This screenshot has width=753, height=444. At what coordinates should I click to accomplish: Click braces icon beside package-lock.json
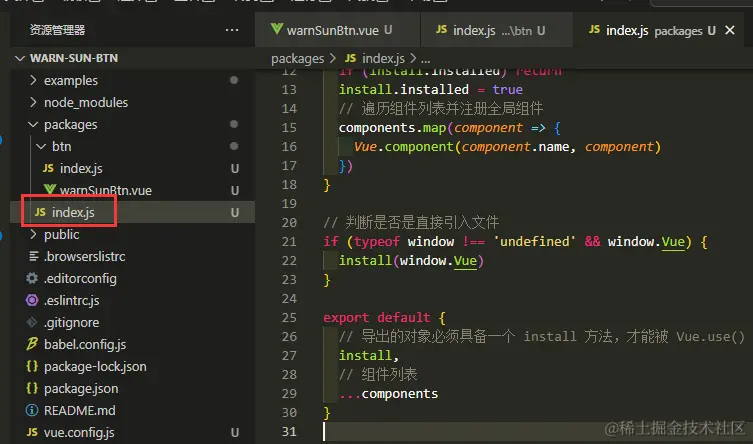coord(32,366)
